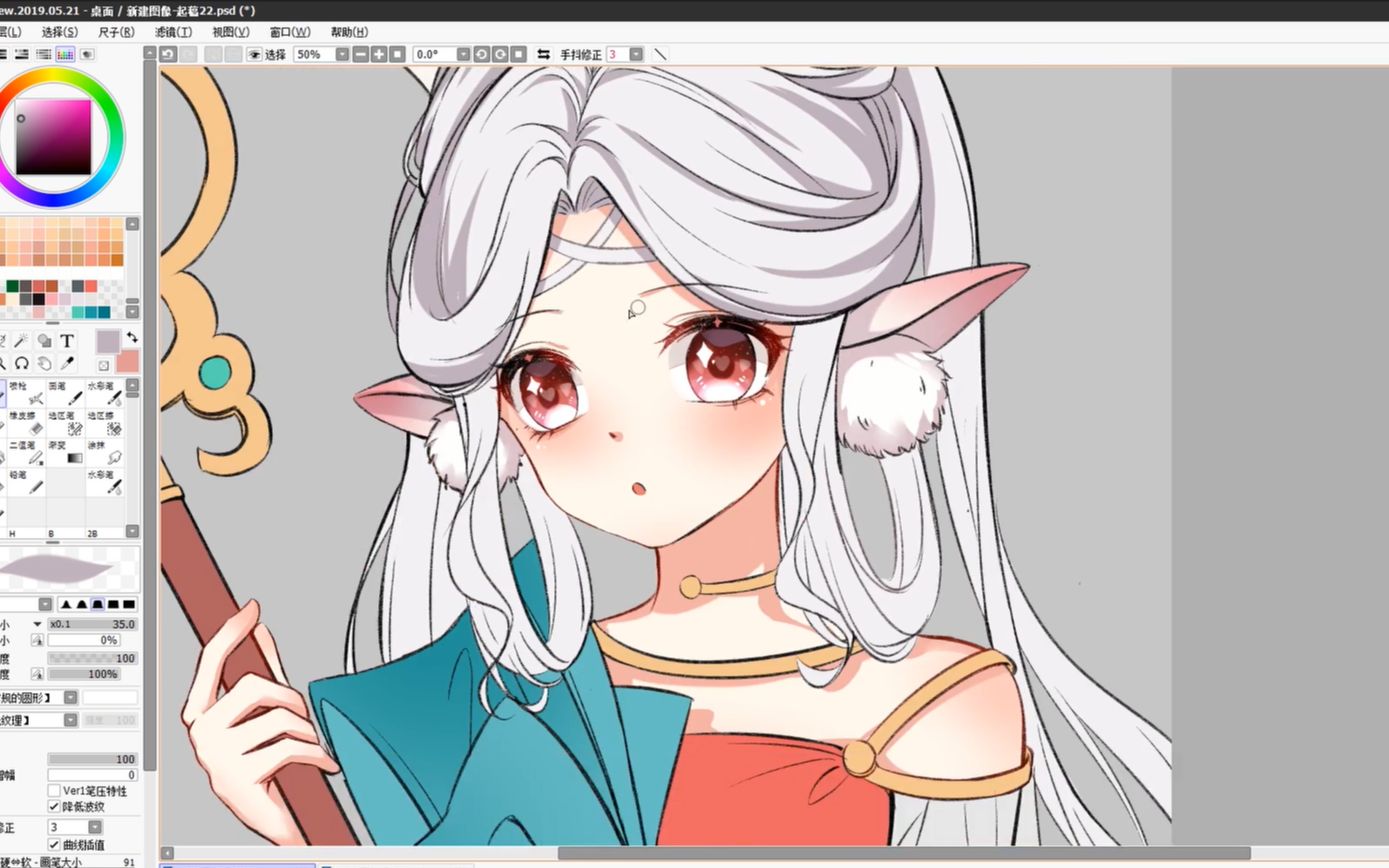Choose the 水彩笔 tool beside 铅笔
Screen dimensions: 1389x868
[105, 482]
